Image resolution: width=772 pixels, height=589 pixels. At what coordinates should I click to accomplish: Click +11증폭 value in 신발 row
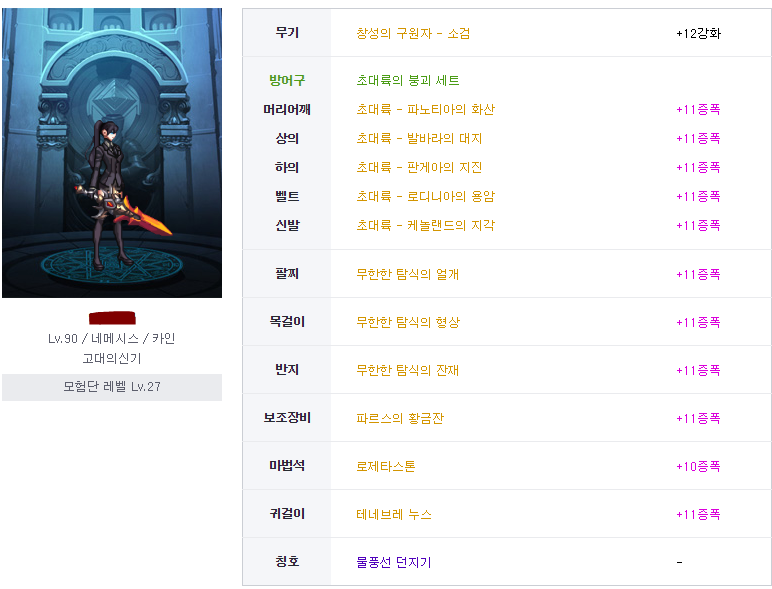pos(698,226)
